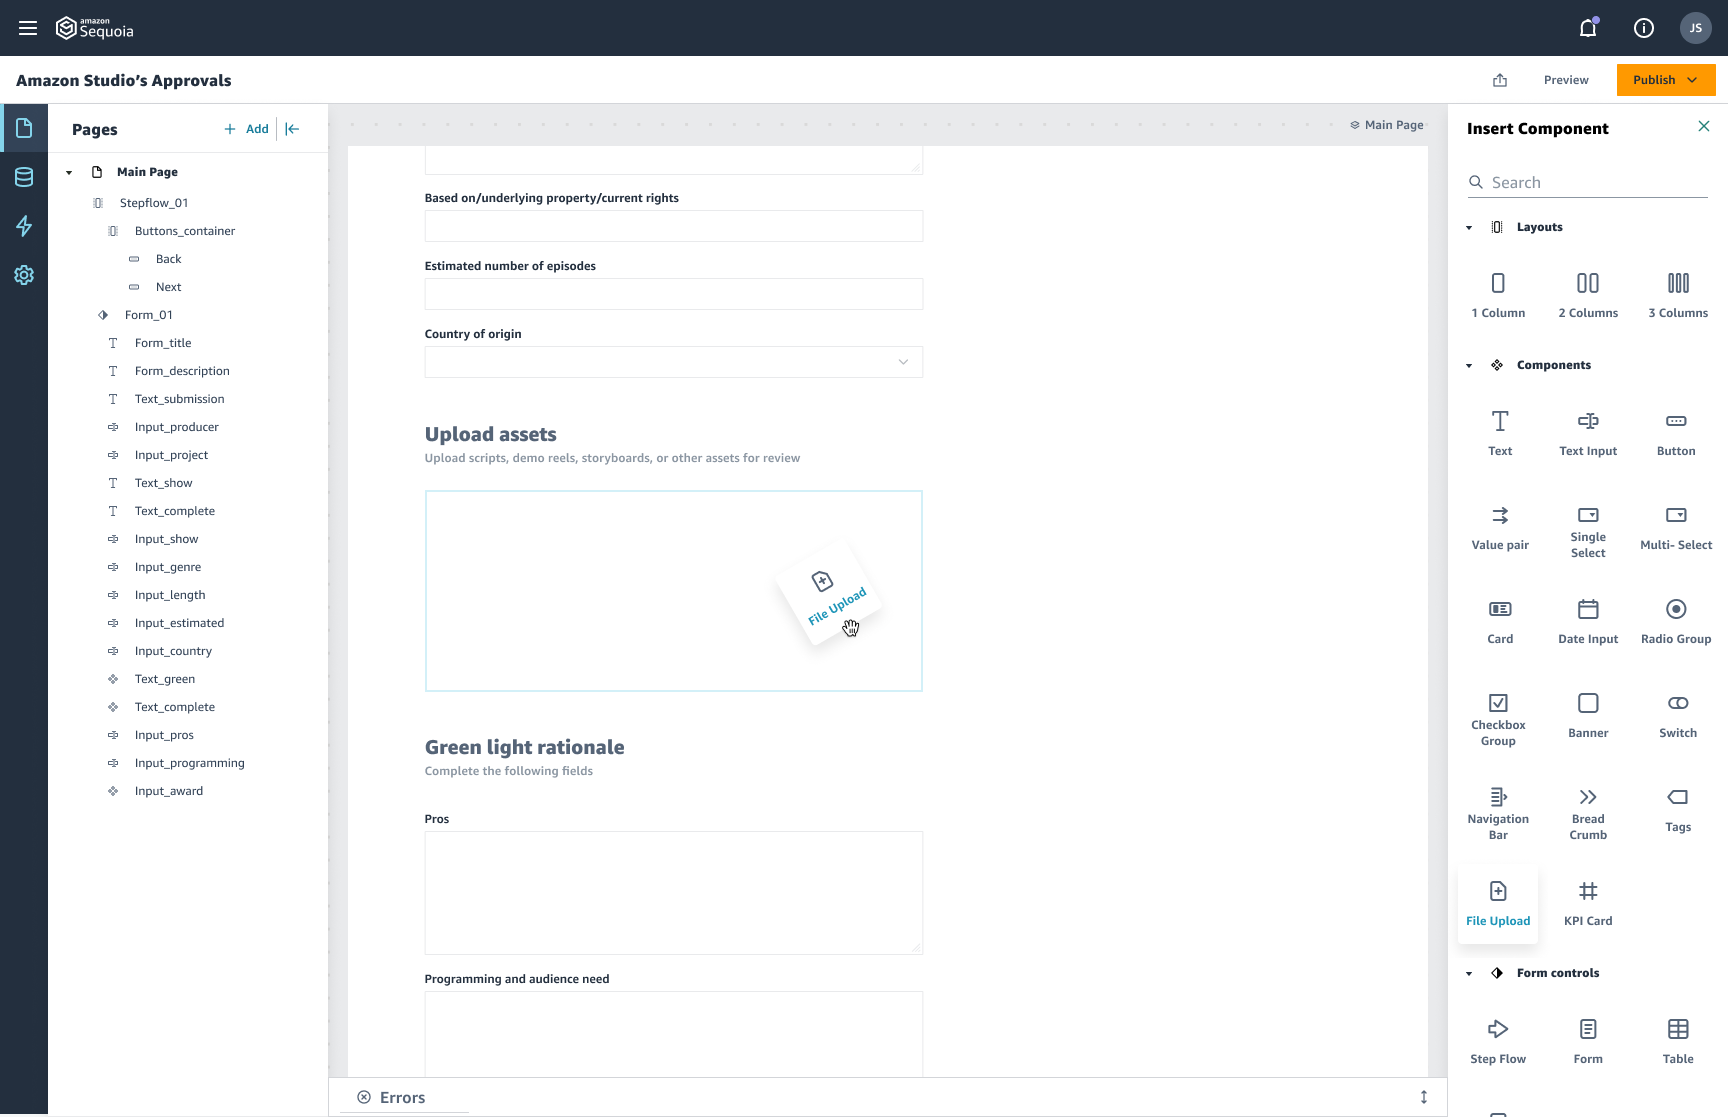Collapse Main Page in the Pages tree
This screenshot has height=1117, width=1728.
click(x=68, y=172)
